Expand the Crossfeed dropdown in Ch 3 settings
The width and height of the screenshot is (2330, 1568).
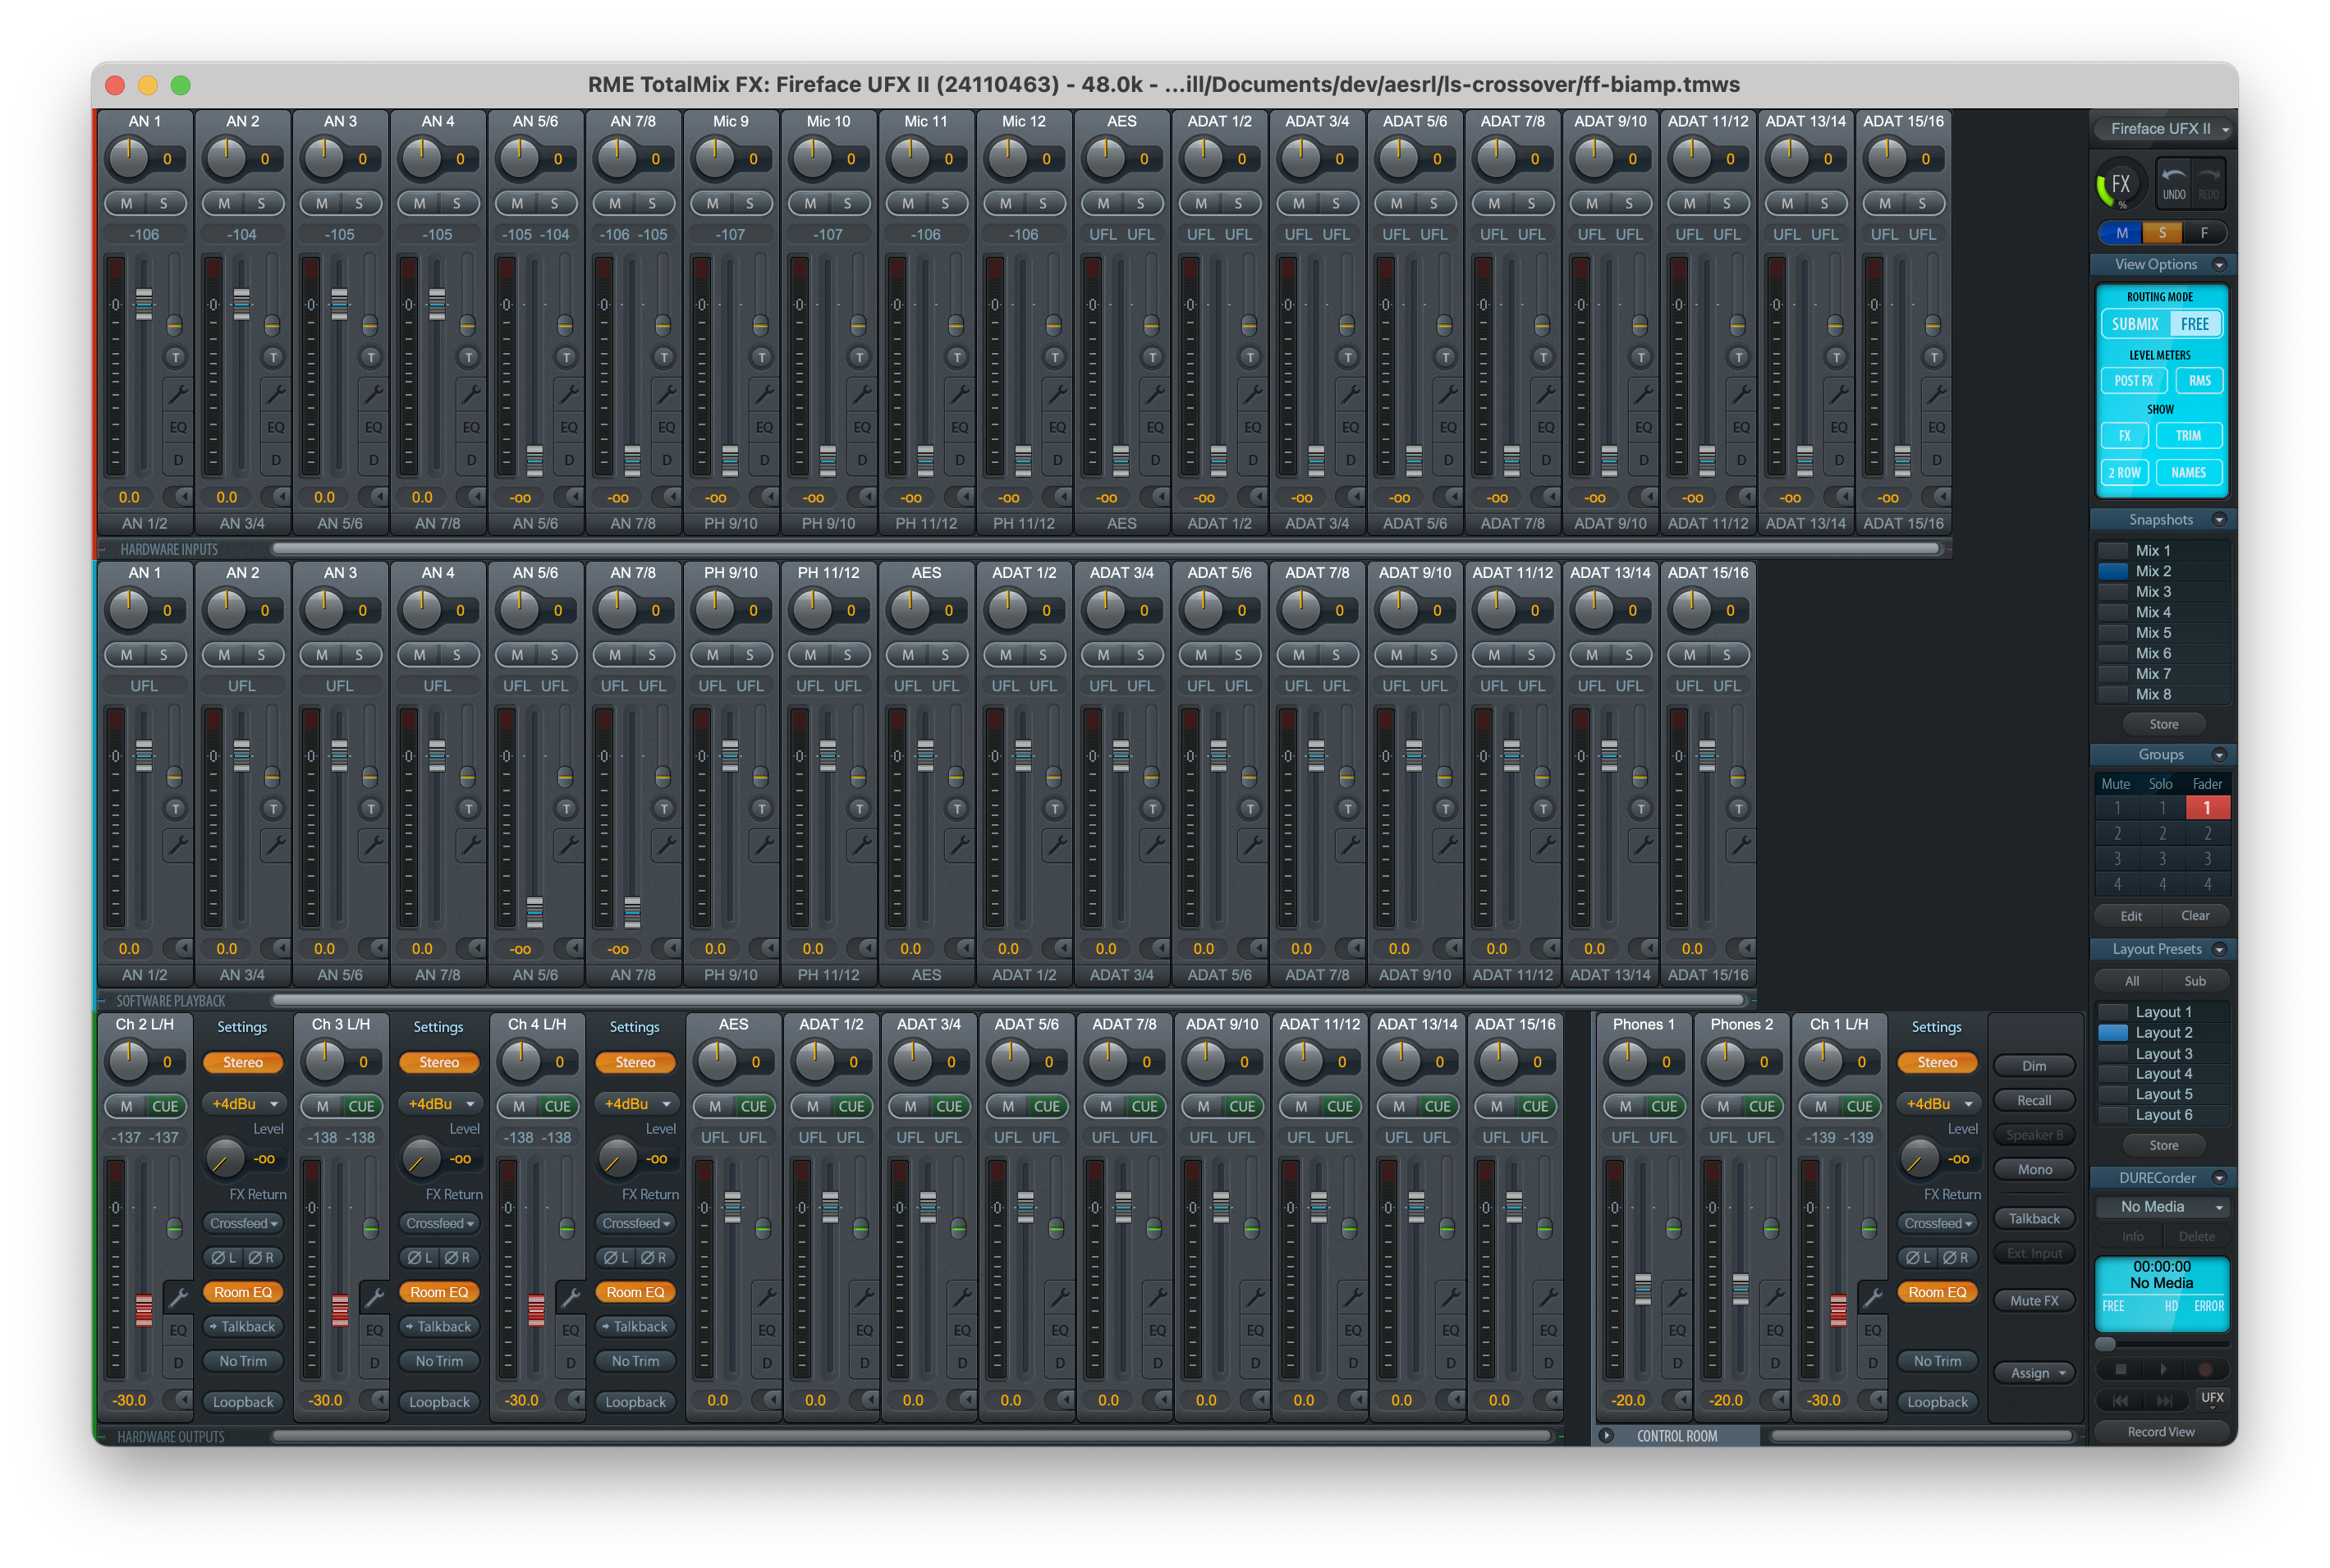coord(439,1222)
